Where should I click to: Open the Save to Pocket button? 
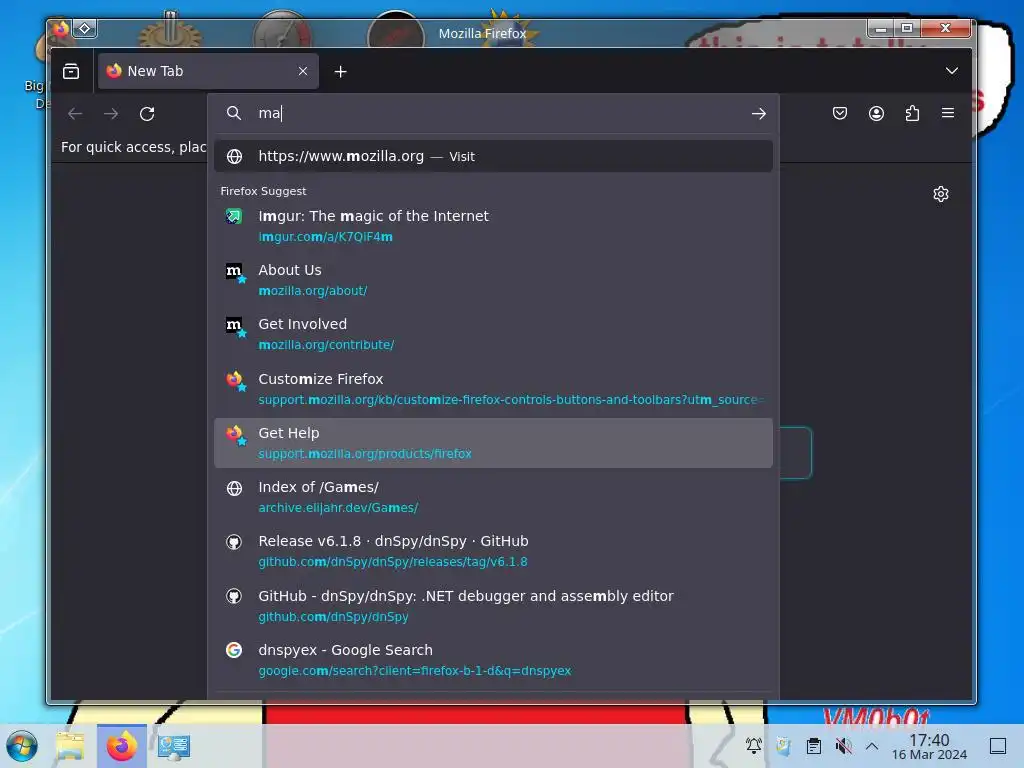point(840,114)
